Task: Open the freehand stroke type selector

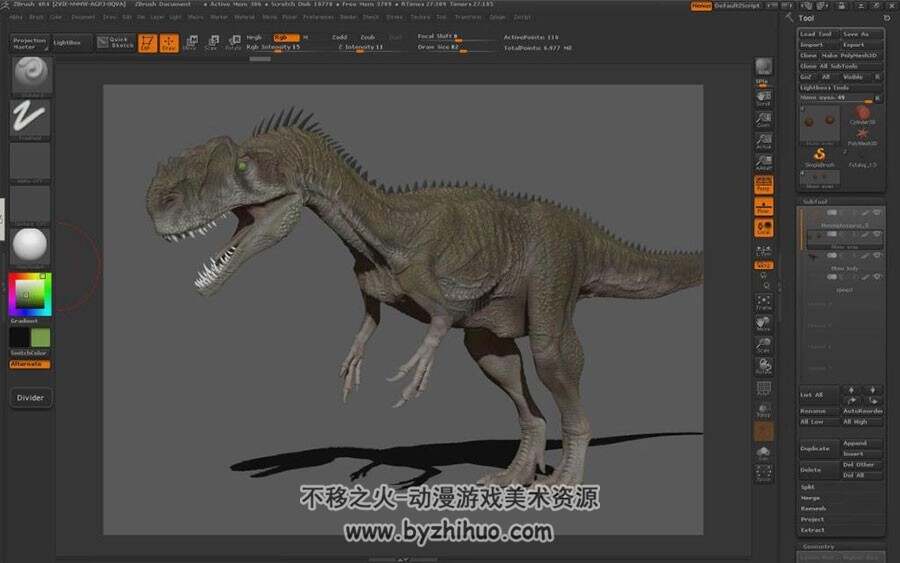Action: coord(30,118)
